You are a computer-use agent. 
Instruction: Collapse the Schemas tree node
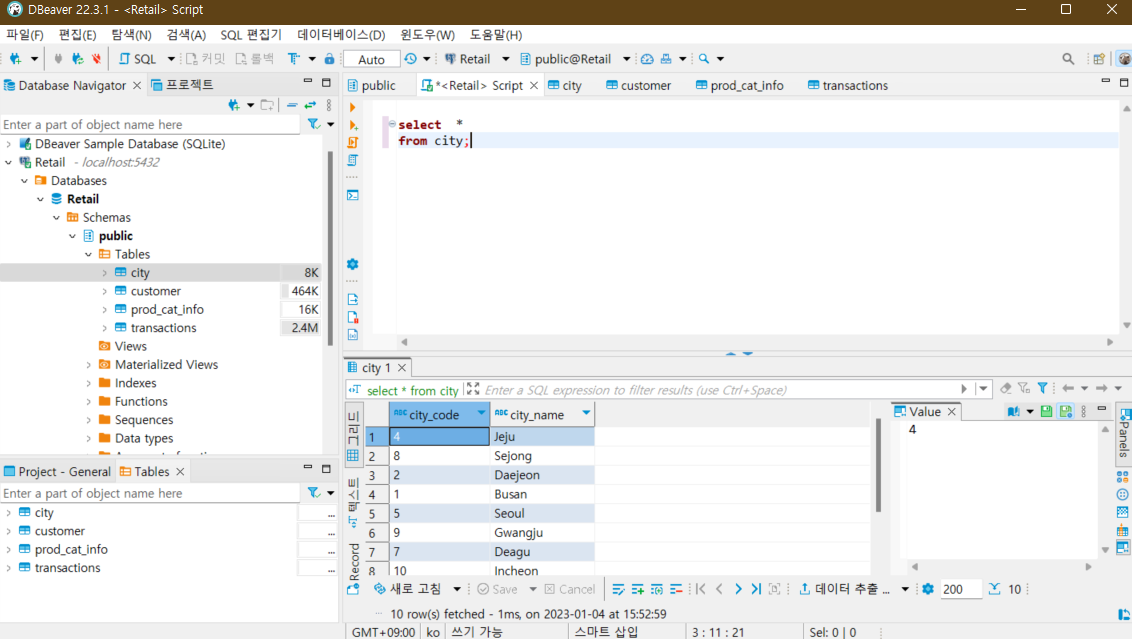[x=56, y=217]
